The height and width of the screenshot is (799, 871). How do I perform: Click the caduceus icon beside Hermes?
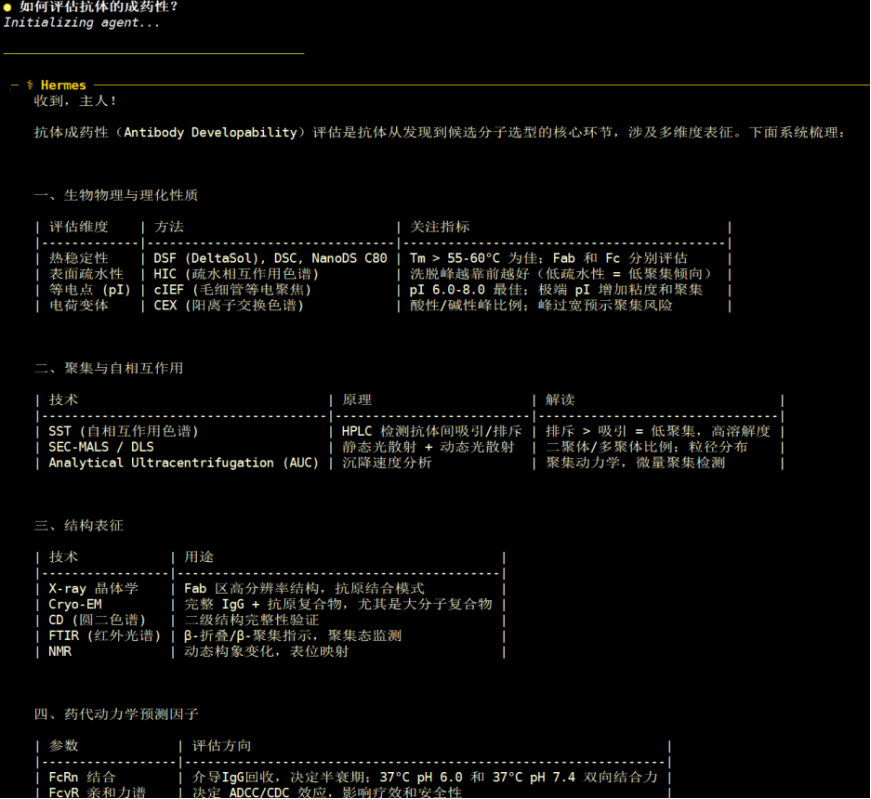click(x=29, y=85)
